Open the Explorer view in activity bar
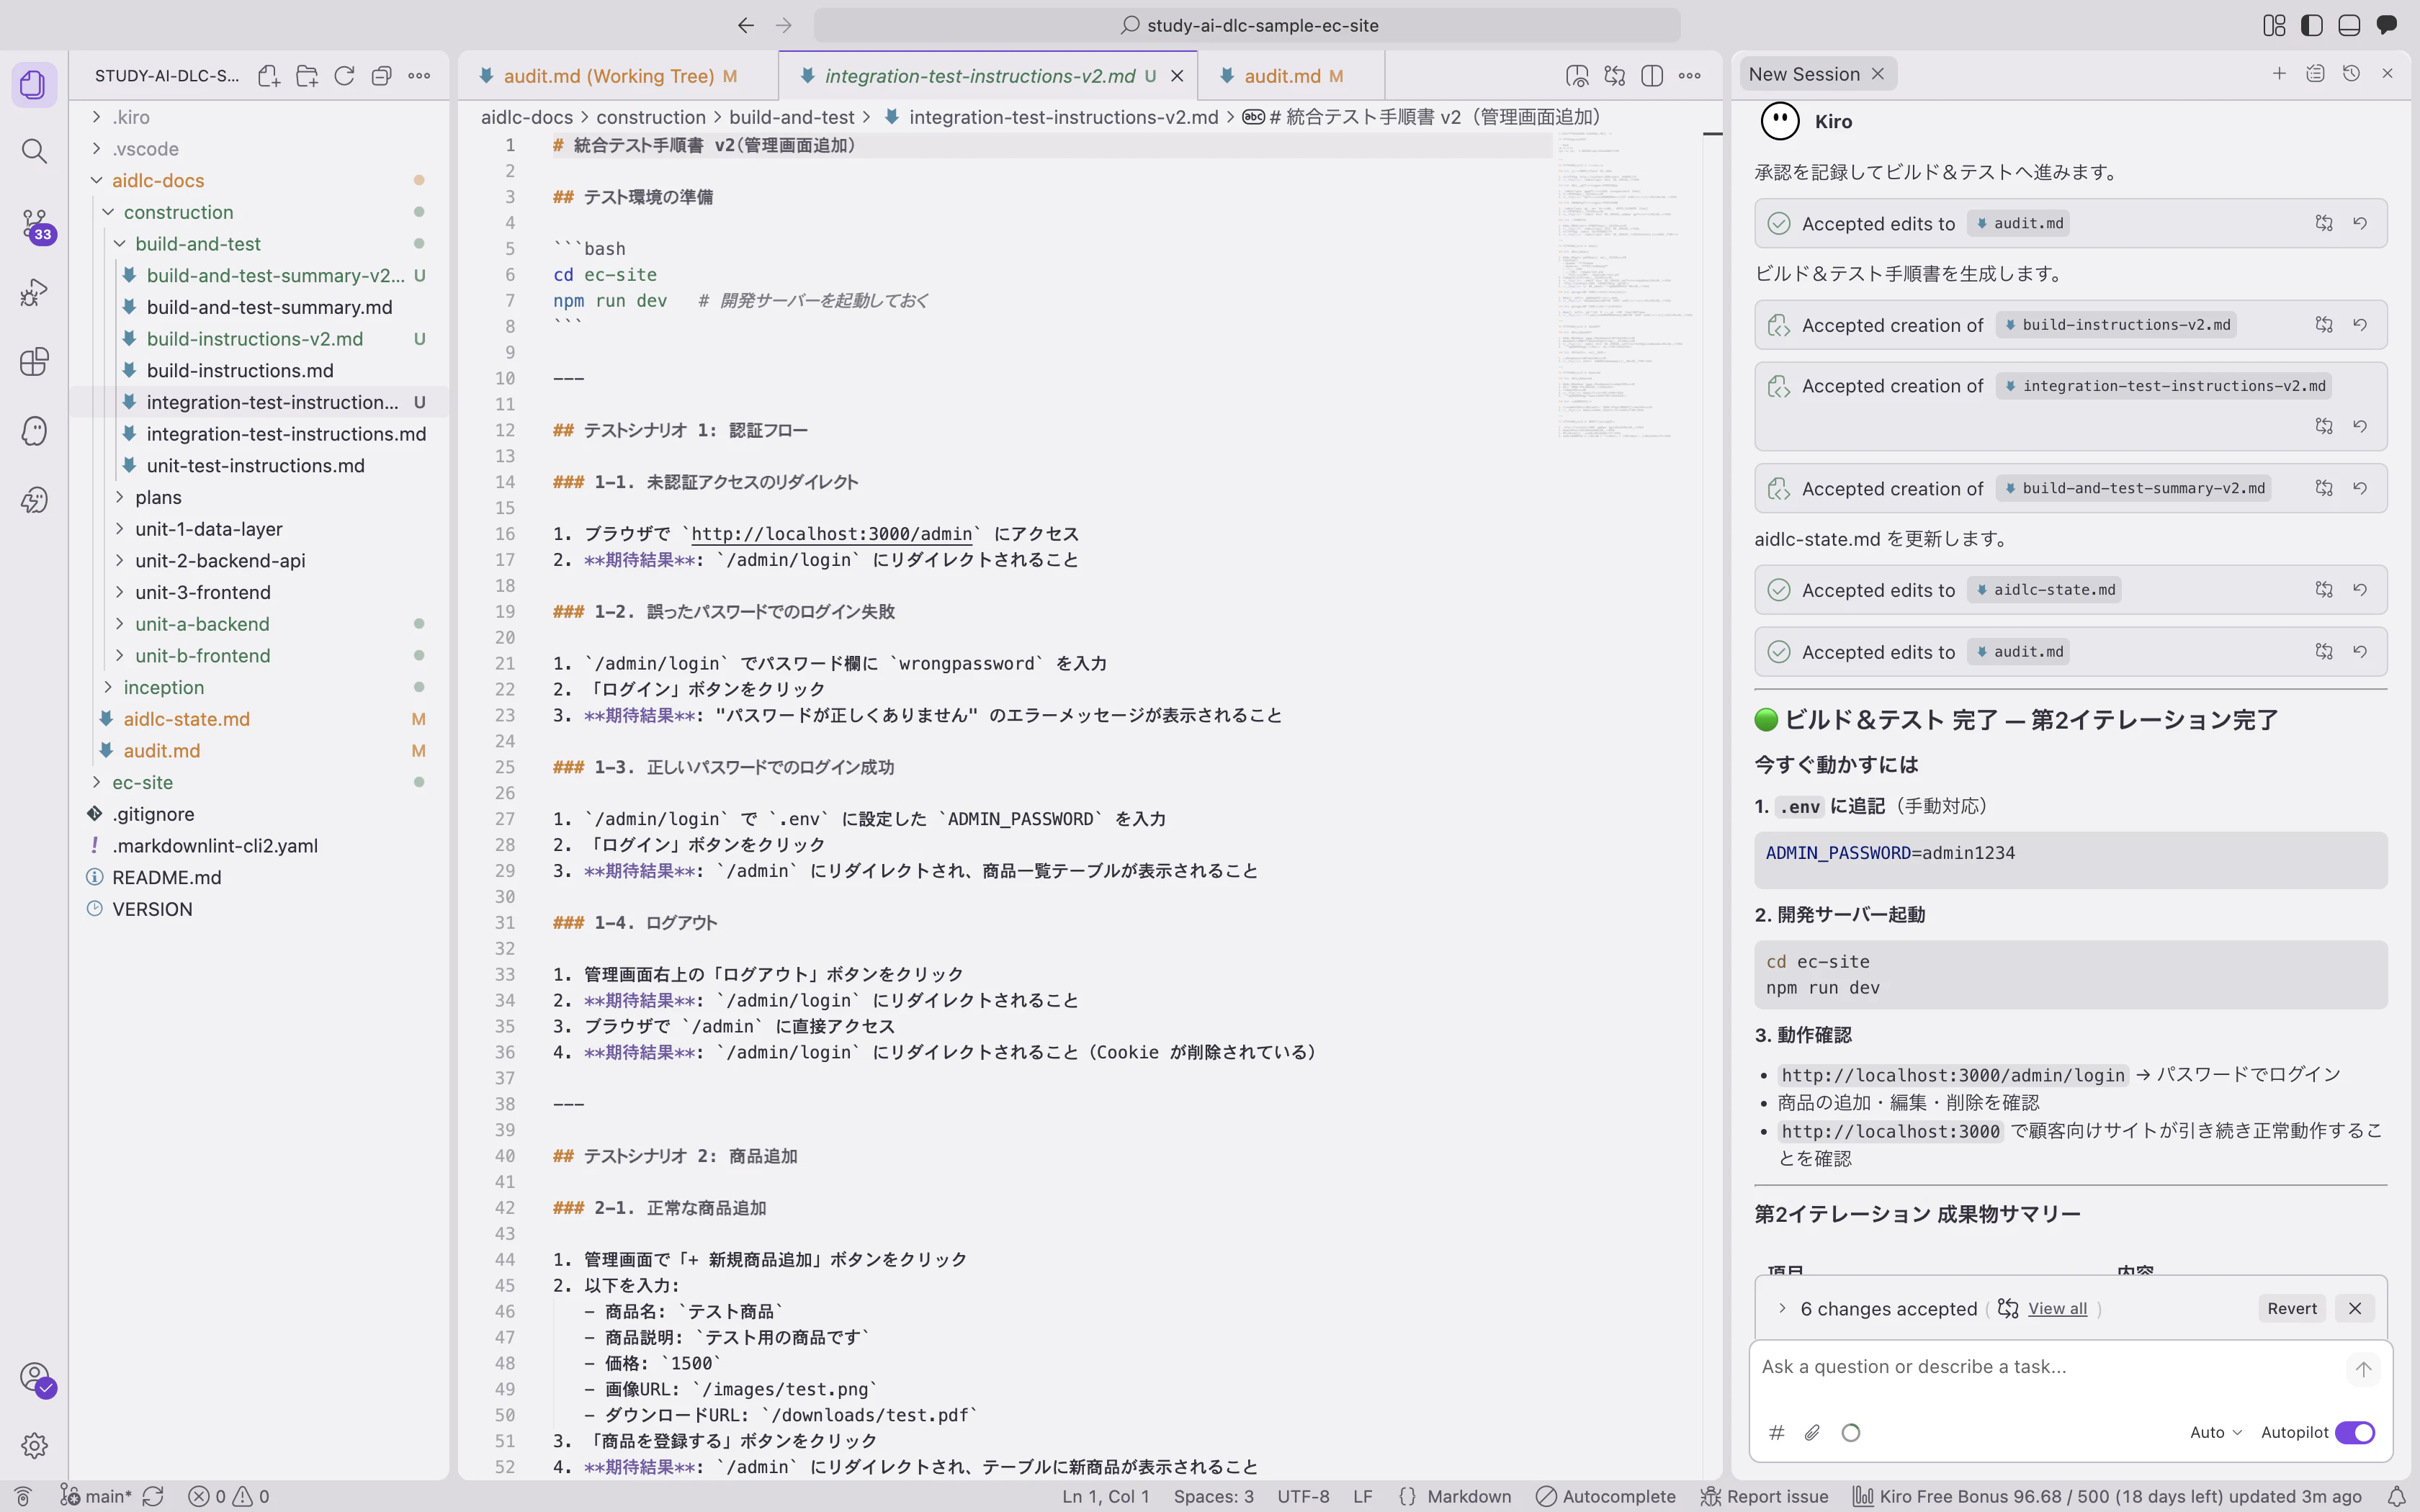Screen dimensions: 2420x1512 [34, 84]
